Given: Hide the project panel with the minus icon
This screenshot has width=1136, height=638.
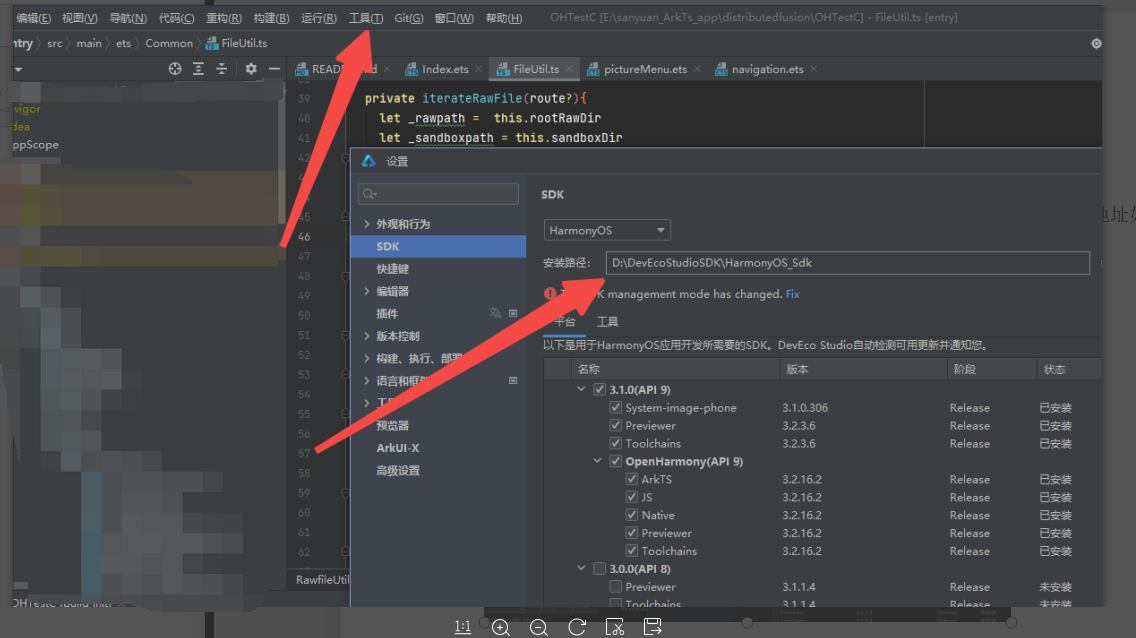Looking at the screenshot, I should tap(274, 69).
